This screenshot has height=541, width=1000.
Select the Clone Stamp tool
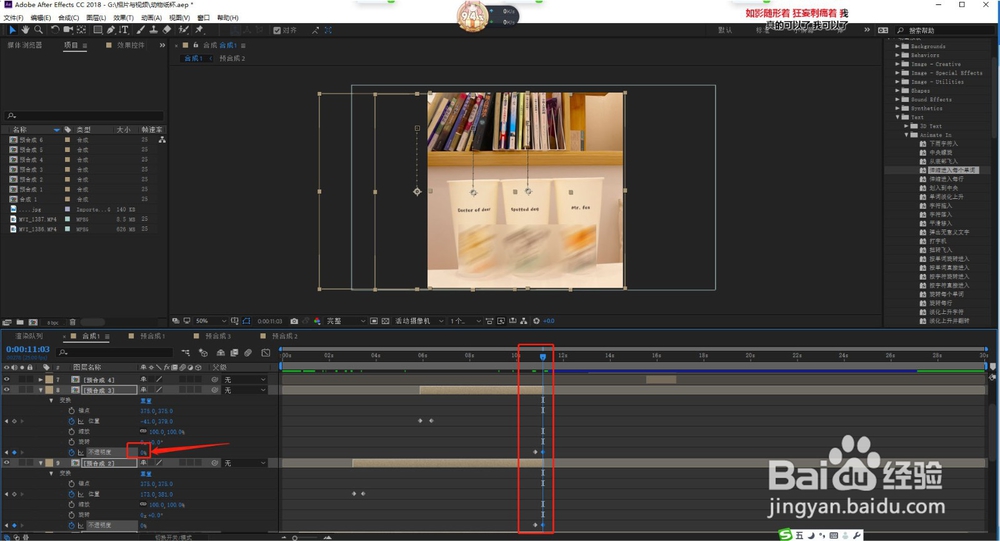tap(154, 30)
